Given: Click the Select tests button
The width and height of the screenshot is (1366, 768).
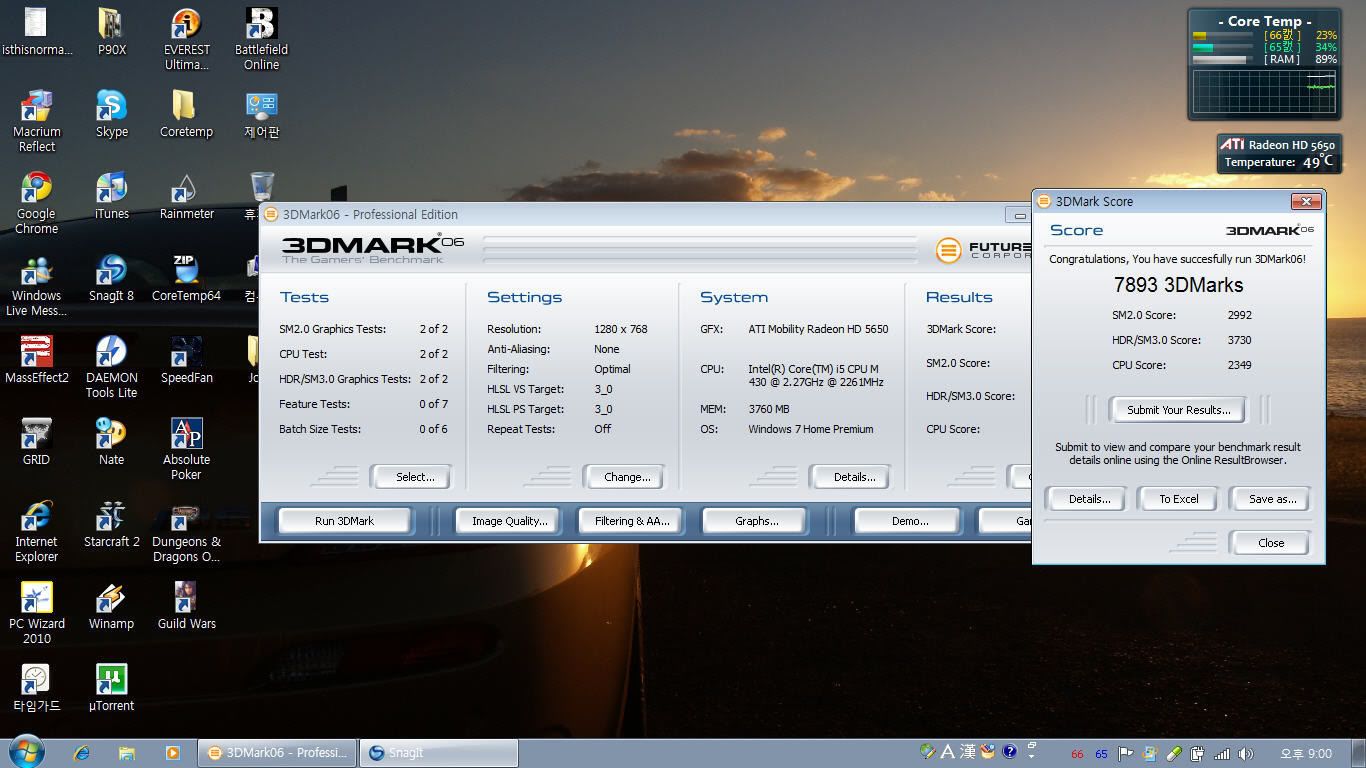Looking at the screenshot, I should tap(414, 477).
